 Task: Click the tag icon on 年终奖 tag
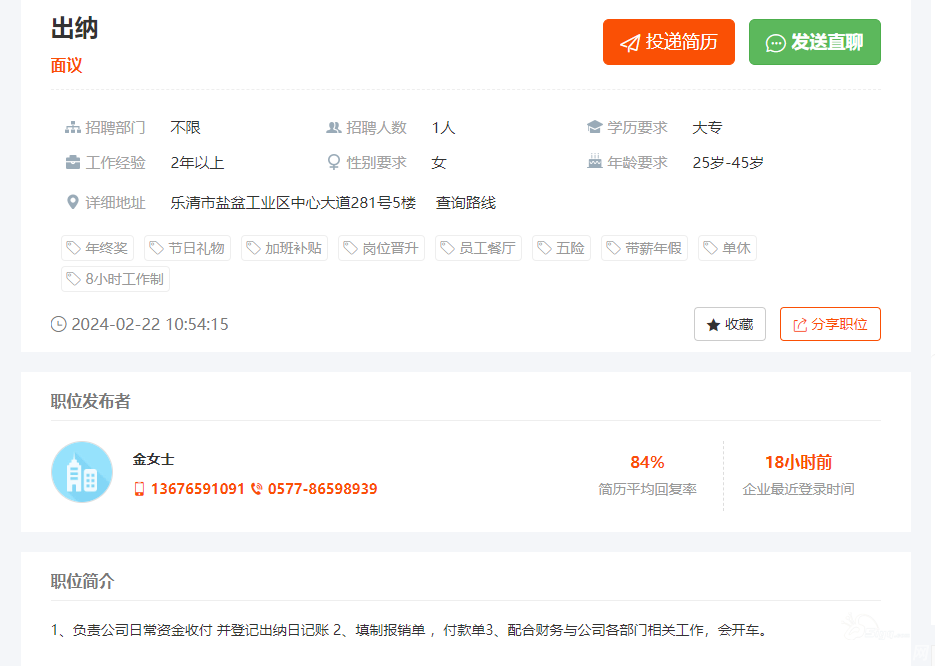coord(73,248)
